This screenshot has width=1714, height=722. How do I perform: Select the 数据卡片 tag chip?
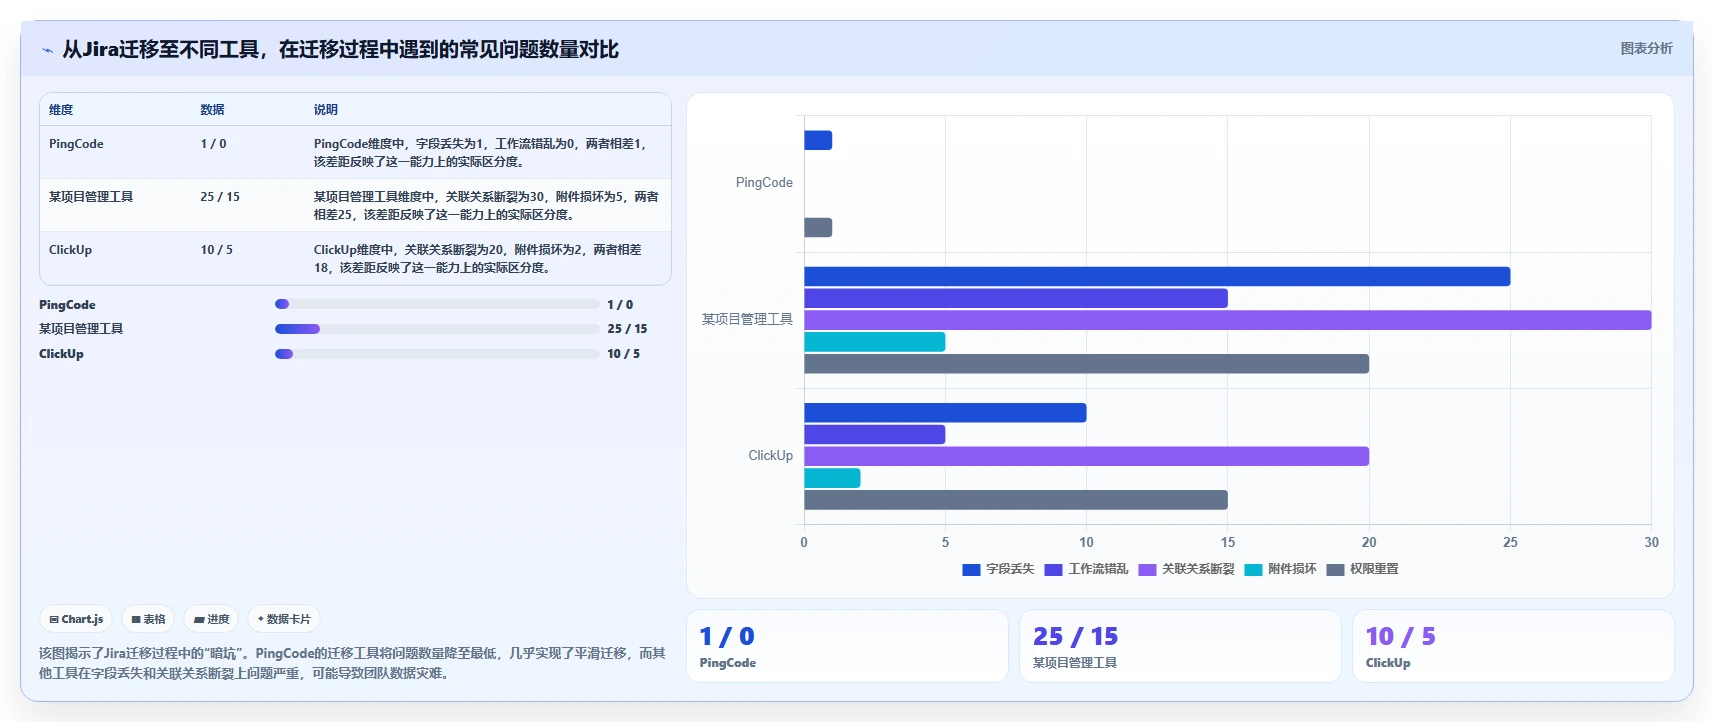point(284,619)
